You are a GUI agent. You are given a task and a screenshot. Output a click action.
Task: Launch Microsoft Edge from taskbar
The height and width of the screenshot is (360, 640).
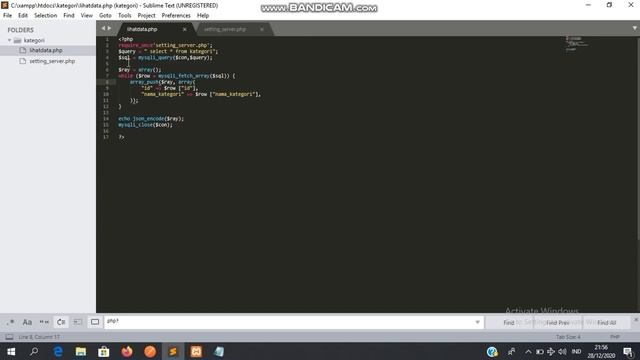point(58,351)
